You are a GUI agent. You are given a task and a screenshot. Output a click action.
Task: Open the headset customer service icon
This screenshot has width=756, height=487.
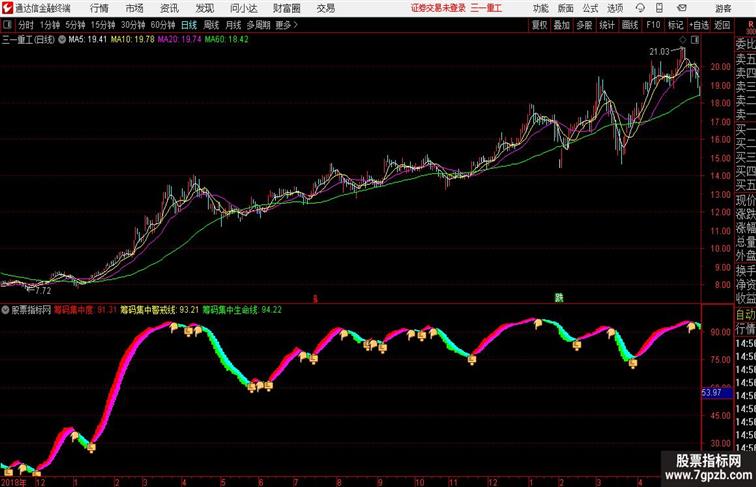(x=640, y=8)
